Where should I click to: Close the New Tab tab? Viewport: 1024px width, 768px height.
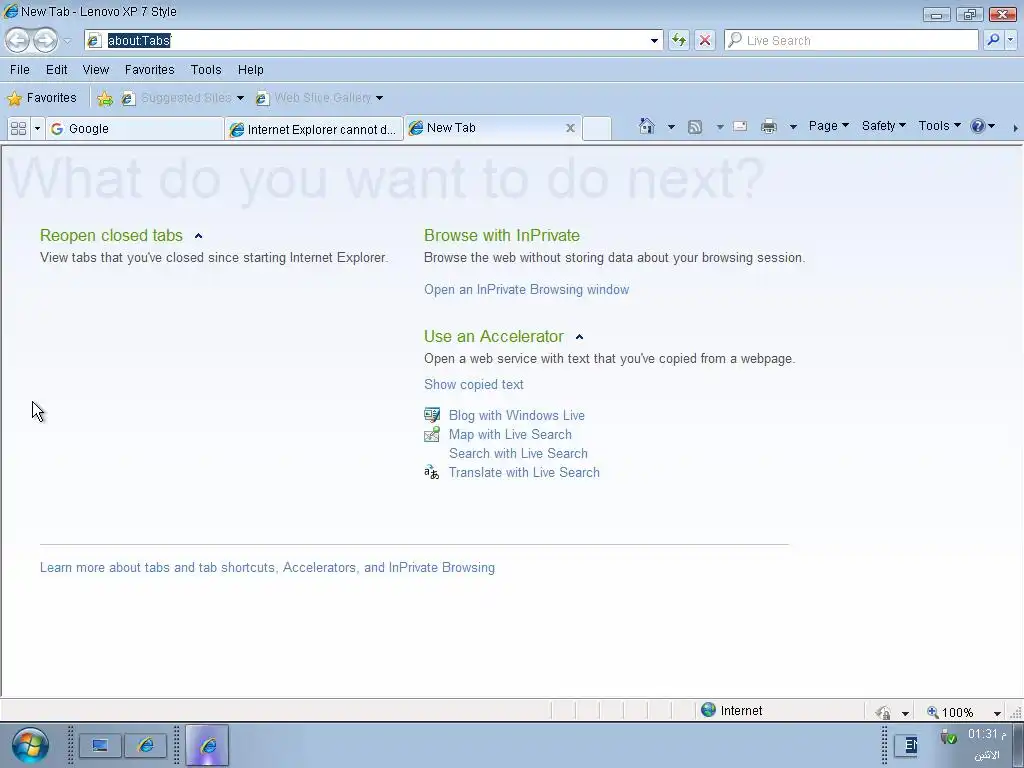pyautogui.click(x=570, y=128)
